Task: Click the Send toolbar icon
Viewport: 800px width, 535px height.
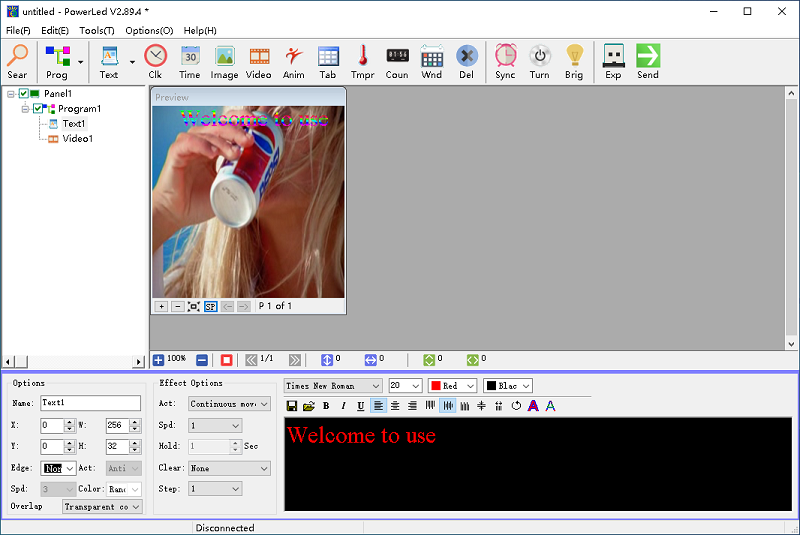Action: coord(648,61)
